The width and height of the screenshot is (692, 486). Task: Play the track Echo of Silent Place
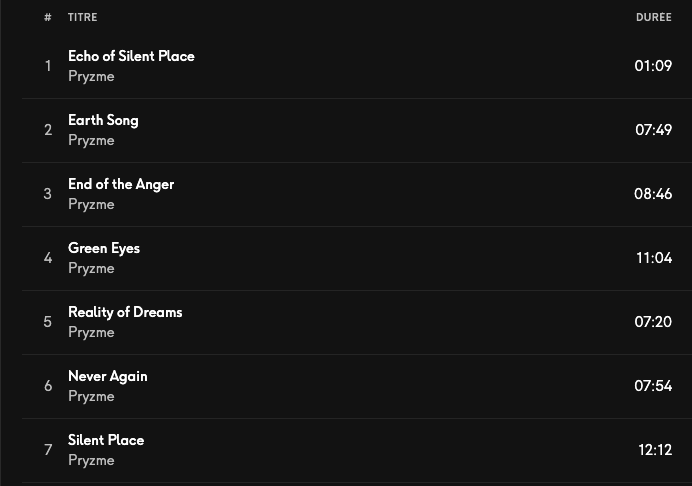pyautogui.click(x=131, y=56)
